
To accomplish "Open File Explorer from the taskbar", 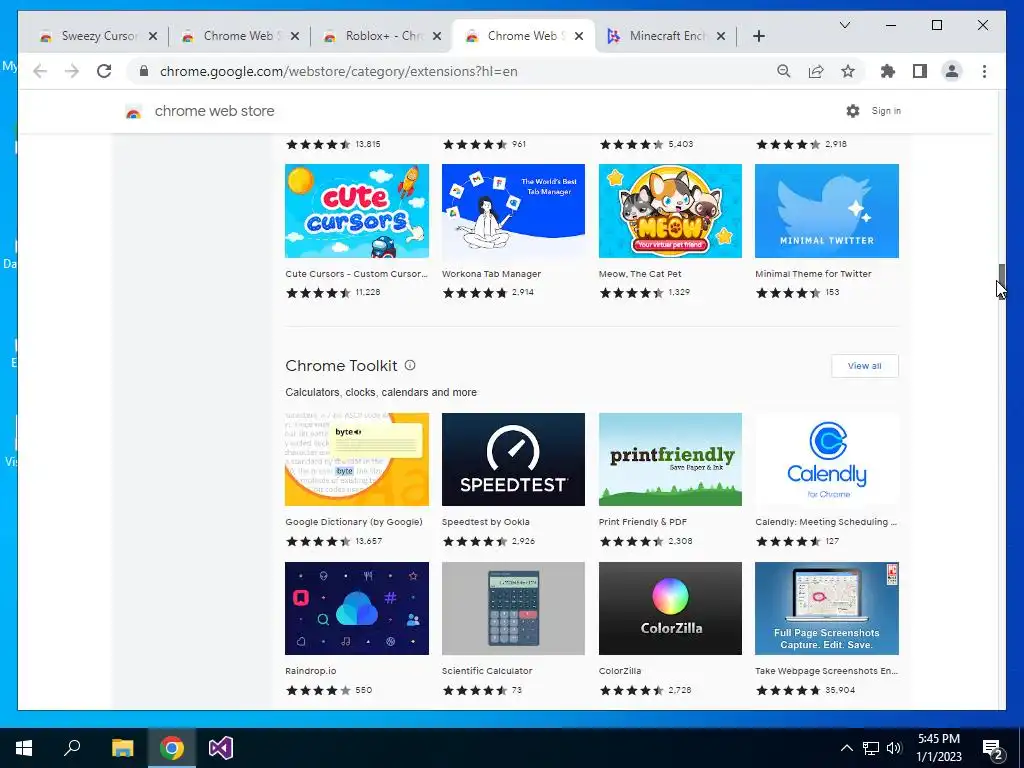I will 122,748.
